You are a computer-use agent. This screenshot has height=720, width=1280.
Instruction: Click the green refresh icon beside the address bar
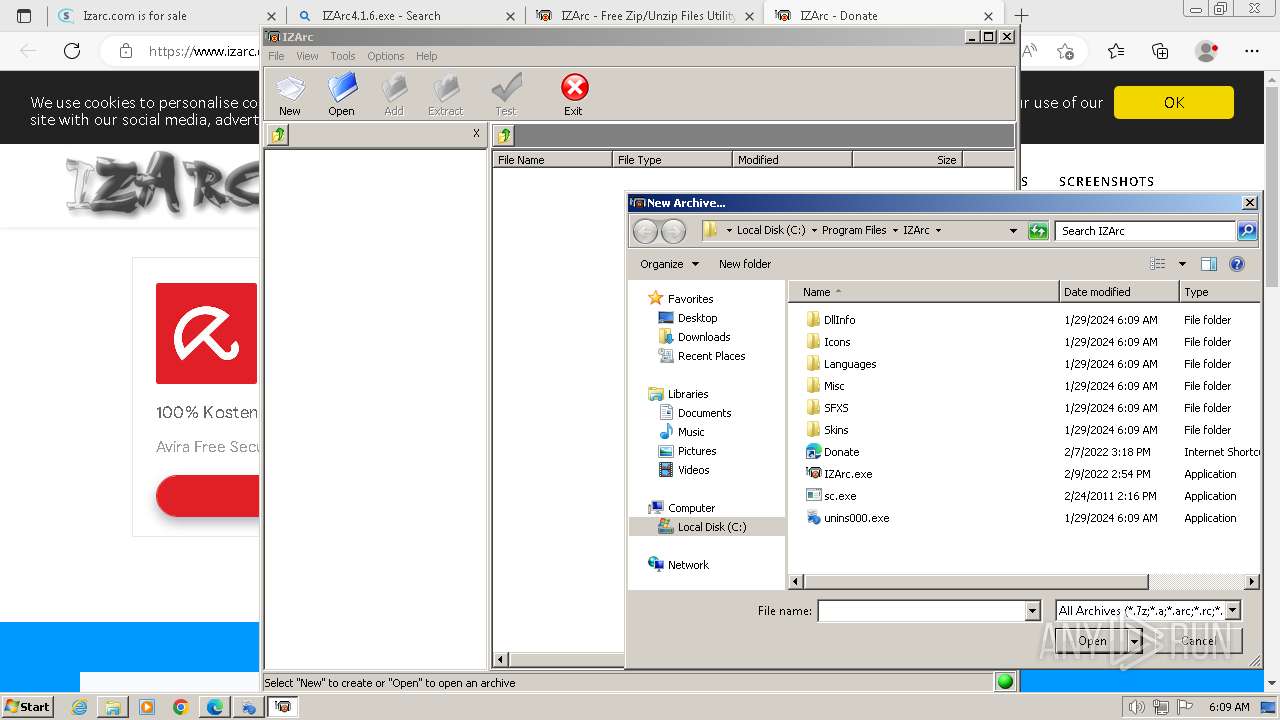coord(1038,231)
